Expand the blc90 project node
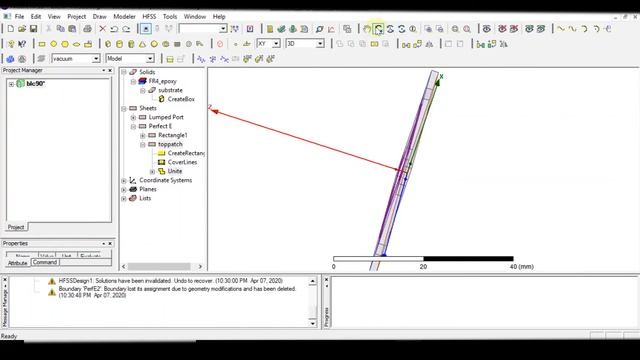Image resolution: width=640 pixels, height=360 pixels. pyautogui.click(x=11, y=84)
